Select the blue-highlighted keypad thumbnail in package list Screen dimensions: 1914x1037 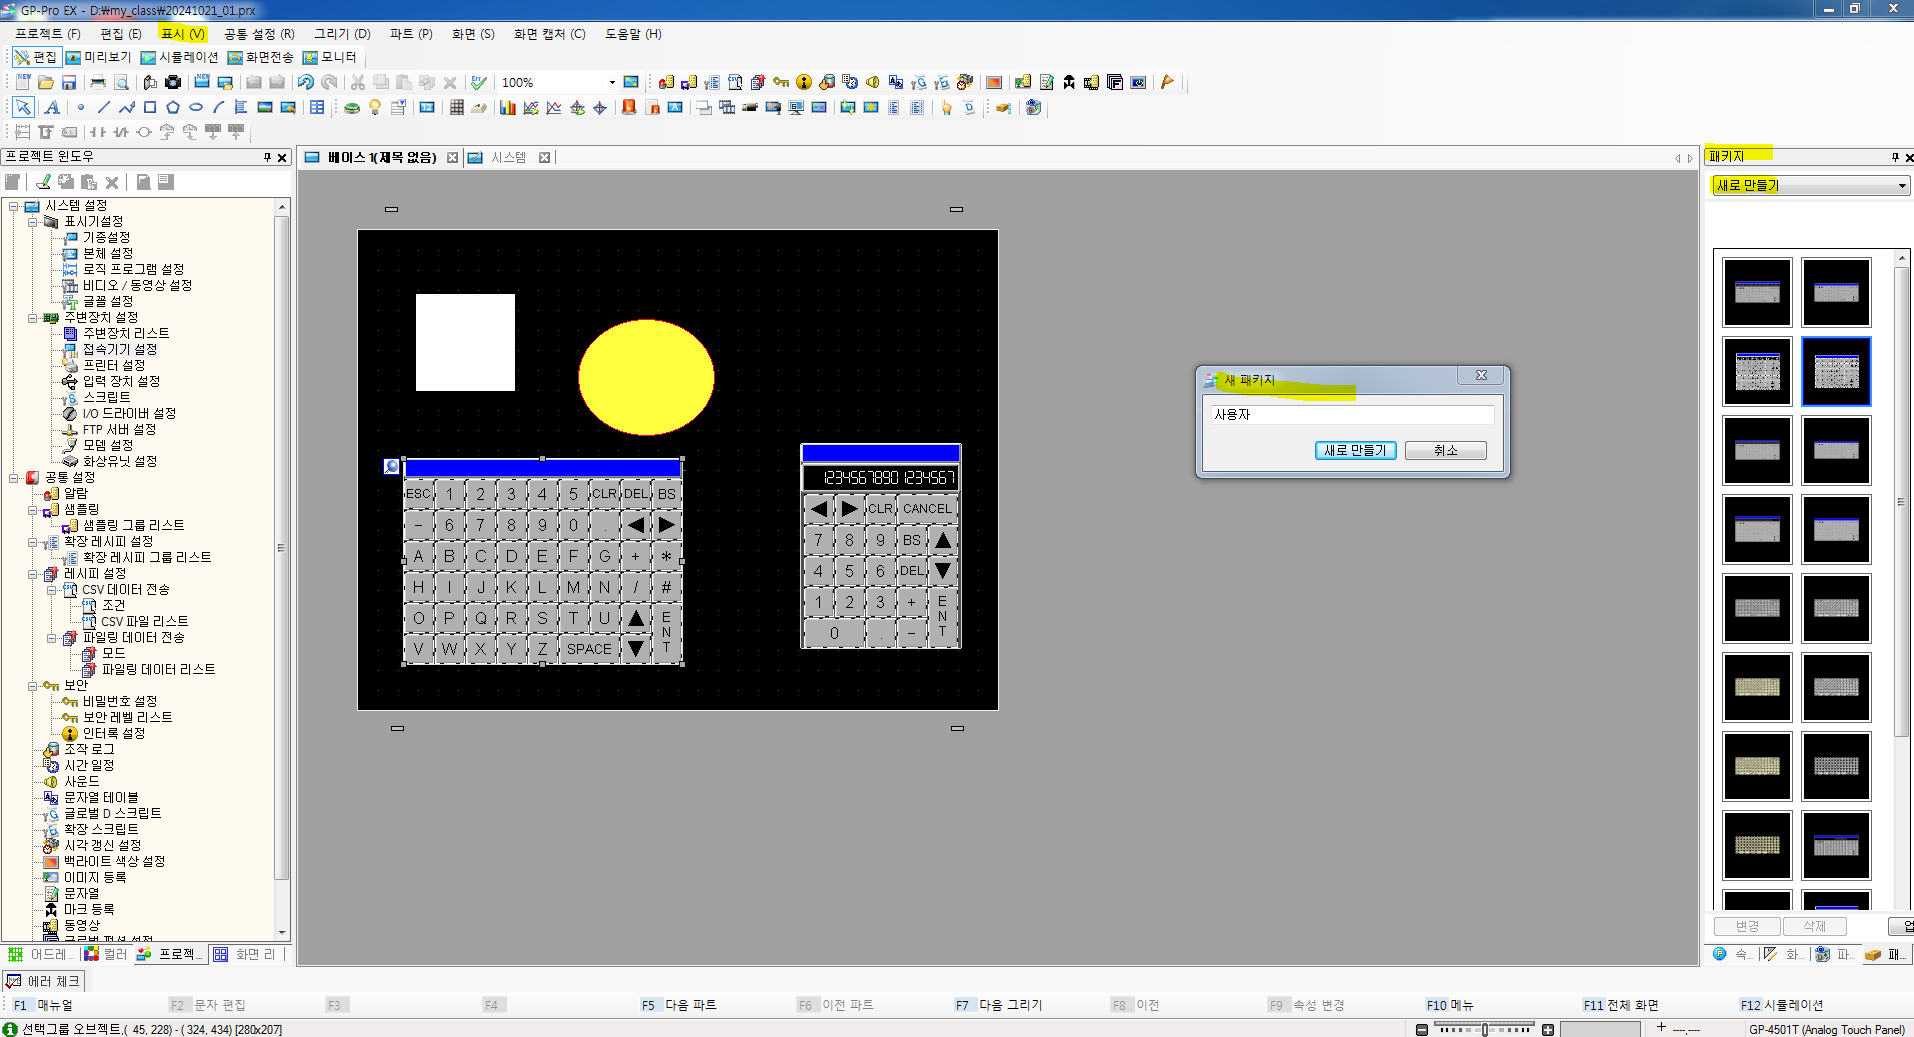tap(1836, 371)
